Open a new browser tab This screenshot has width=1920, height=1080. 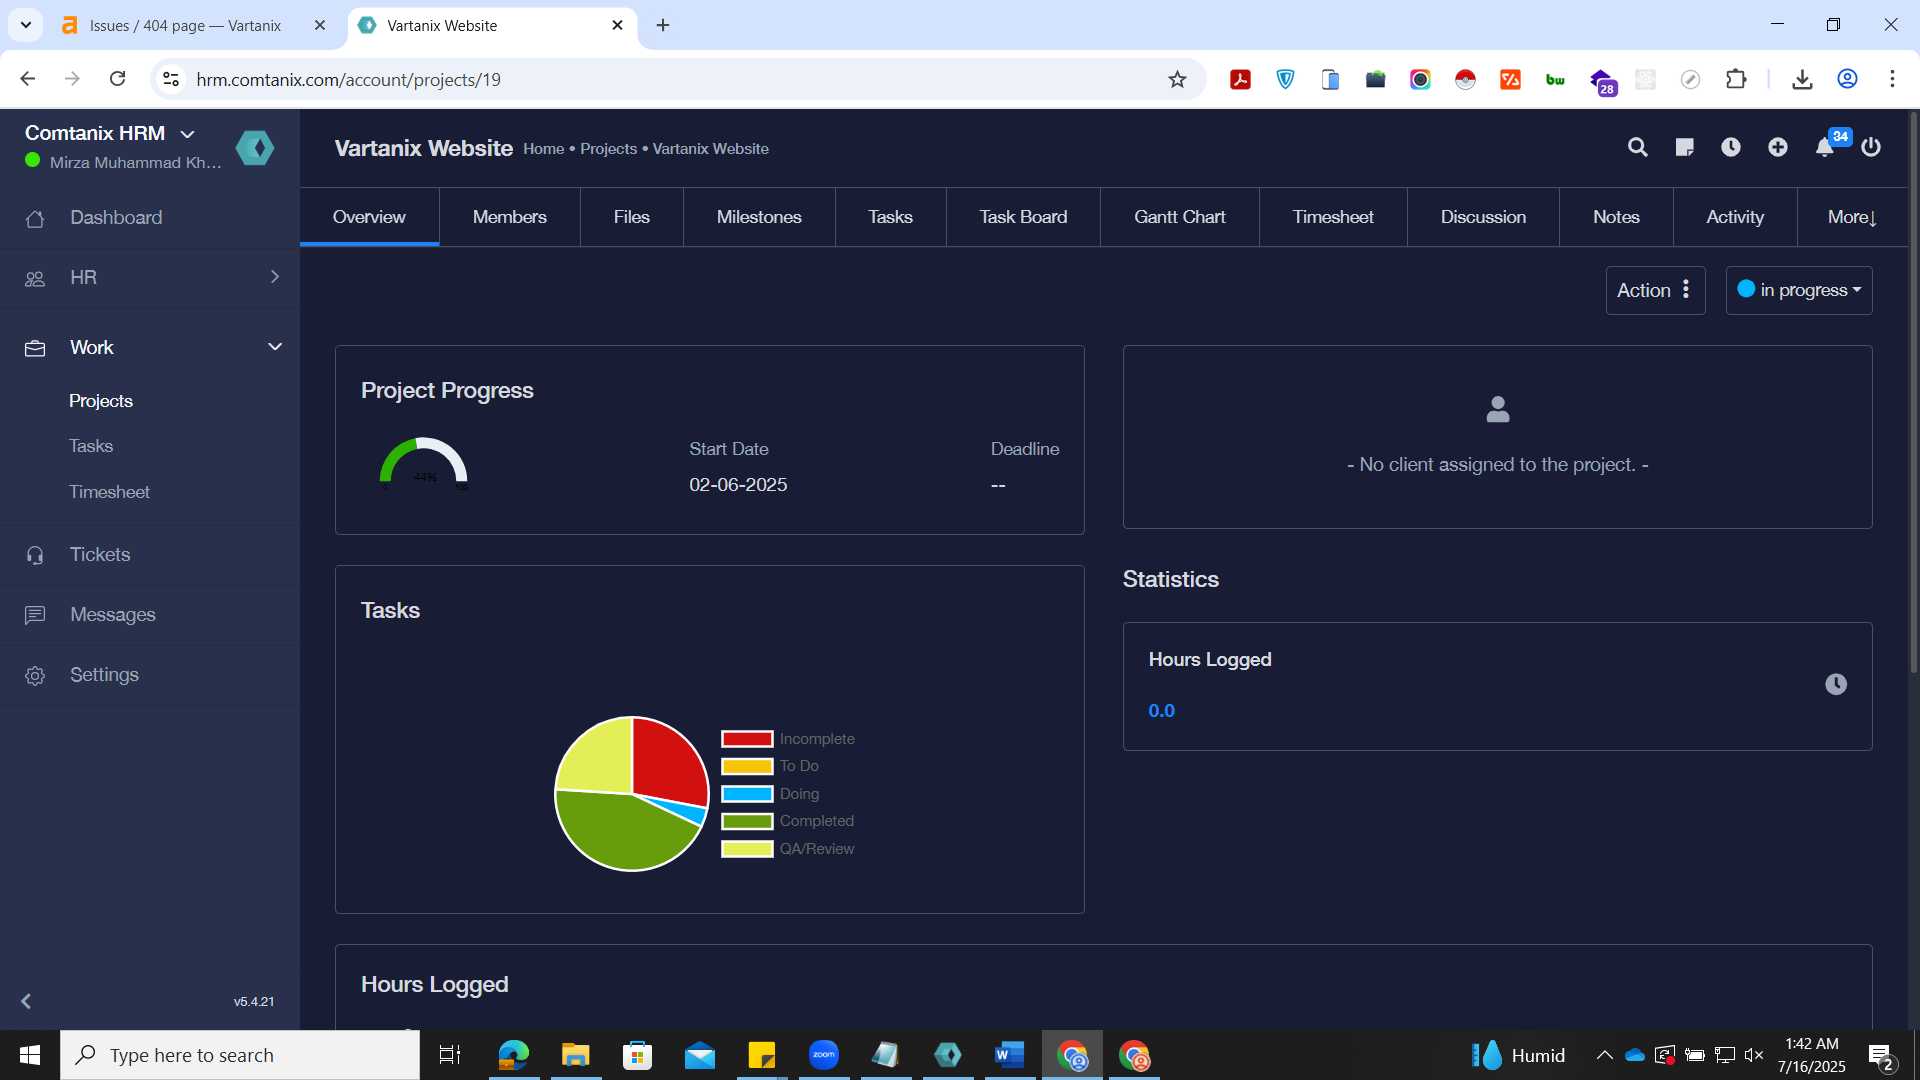click(663, 25)
